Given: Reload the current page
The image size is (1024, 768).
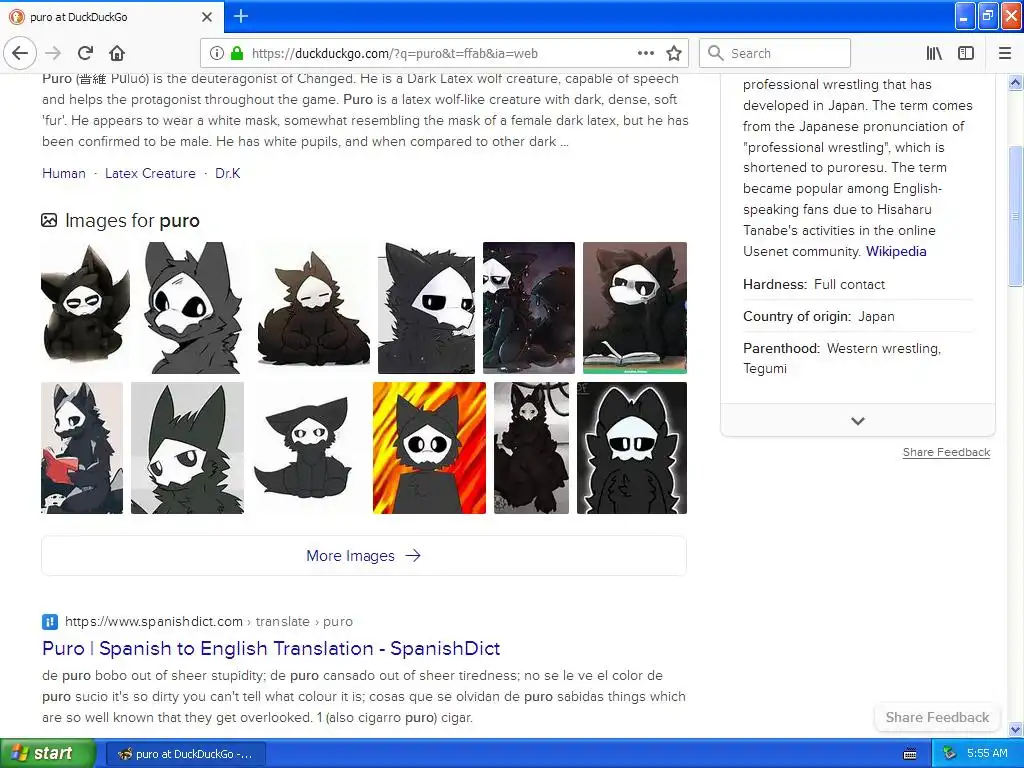Looking at the screenshot, I should (85, 53).
